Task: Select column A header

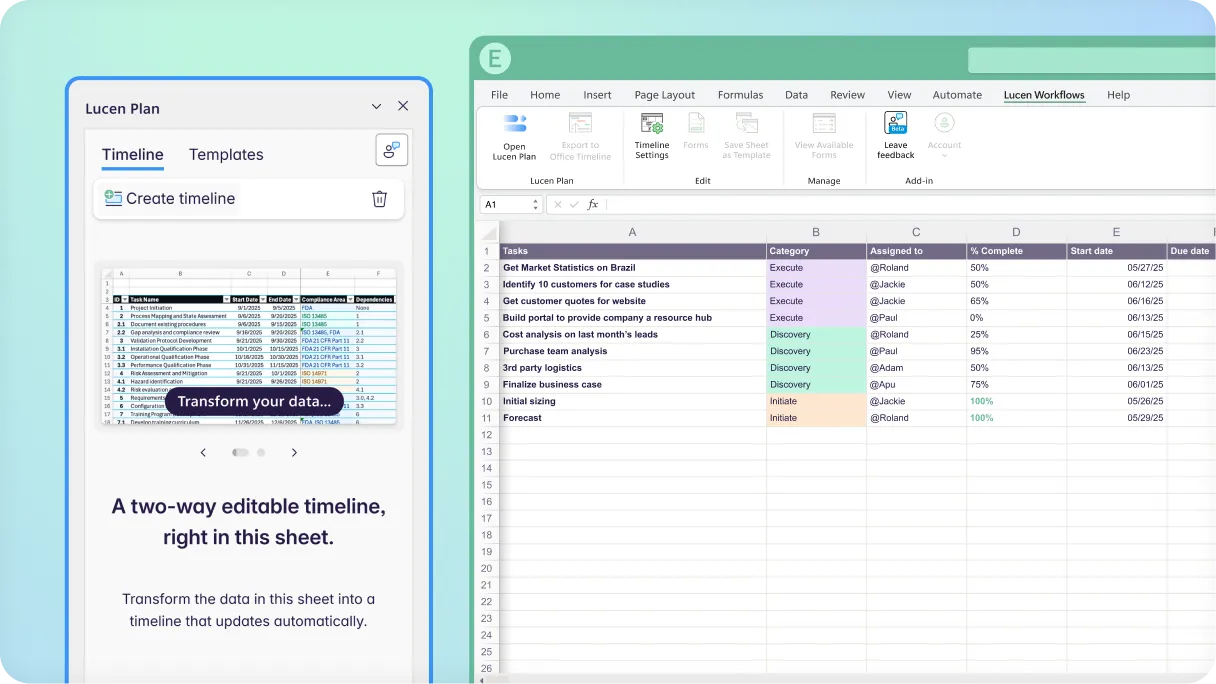Action: 632,232
